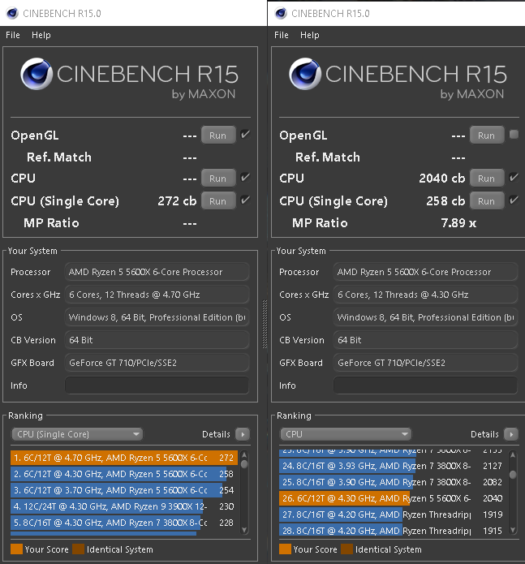Run OpenGL test in left window
This screenshot has height=564, width=525.
click(218, 135)
